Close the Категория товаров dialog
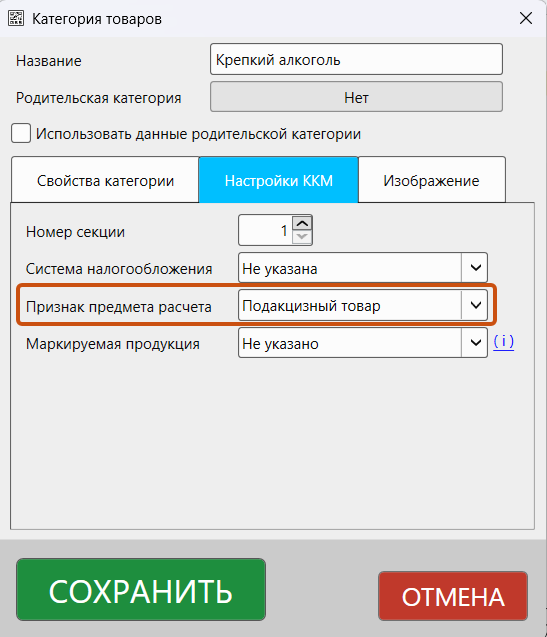Image resolution: width=547 pixels, height=637 pixels. (x=526, y=18)
